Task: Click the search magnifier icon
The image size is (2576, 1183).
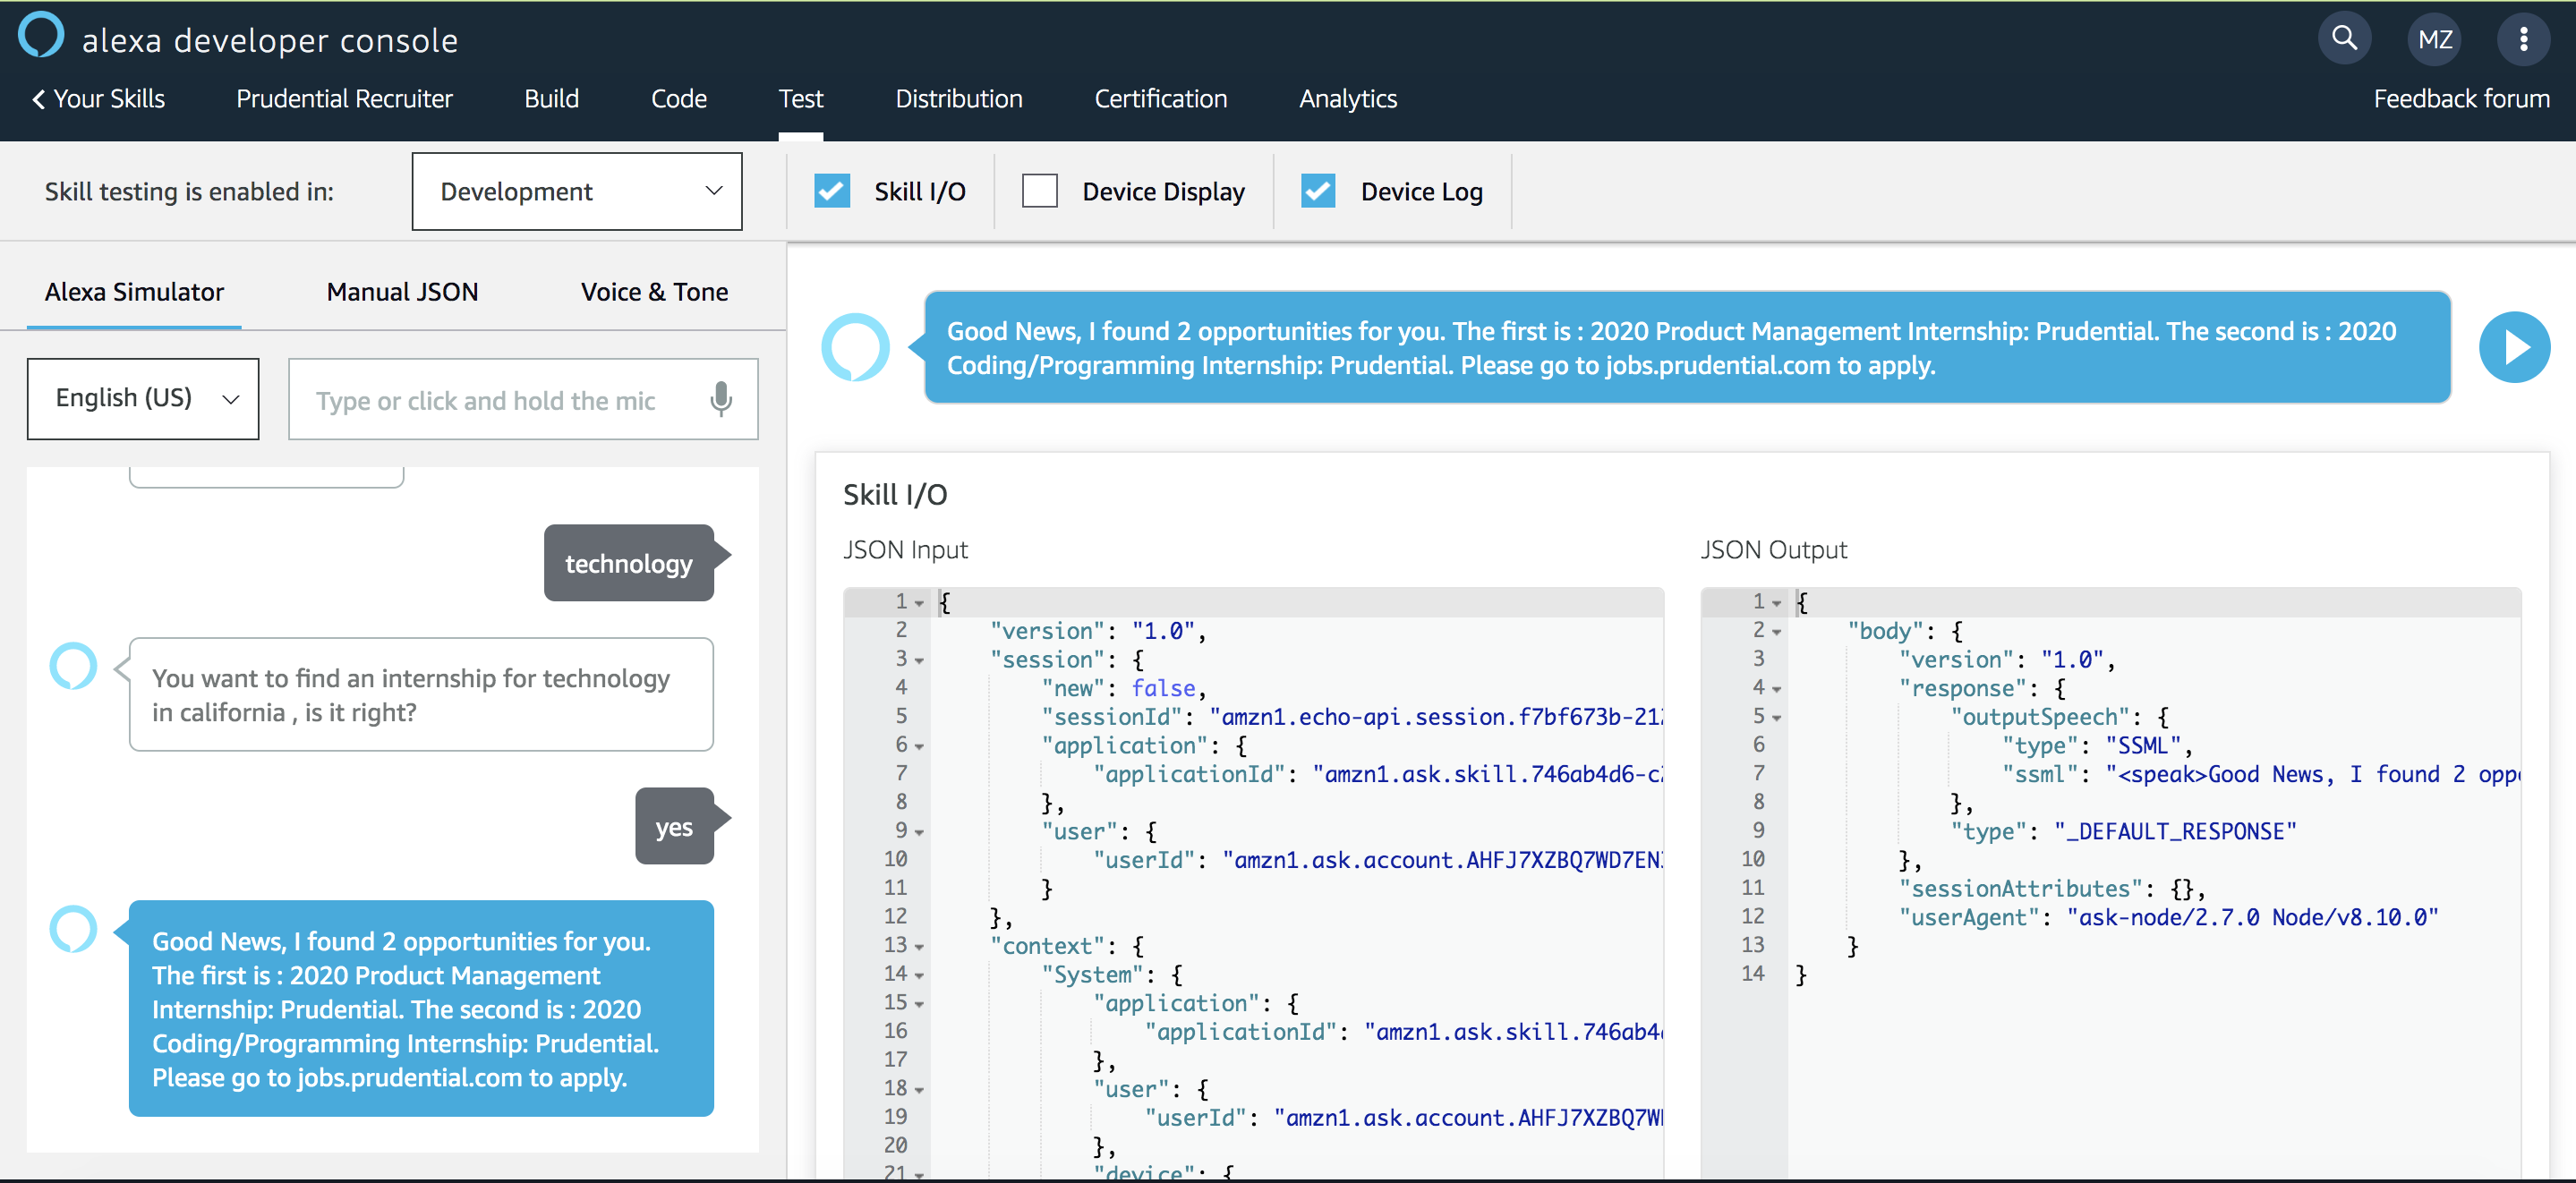Action: tap(2344, 39)
